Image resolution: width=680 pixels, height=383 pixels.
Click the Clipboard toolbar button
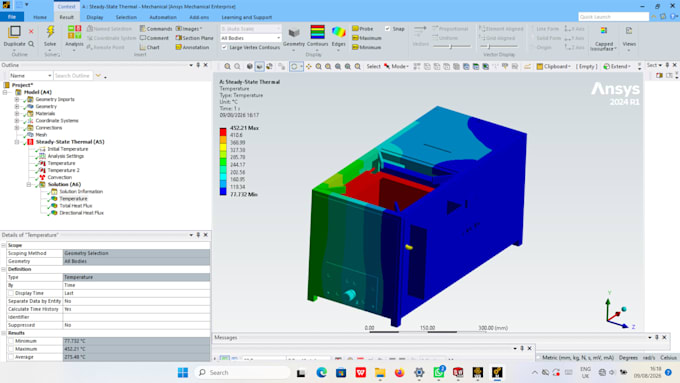(x=553, y=66)
